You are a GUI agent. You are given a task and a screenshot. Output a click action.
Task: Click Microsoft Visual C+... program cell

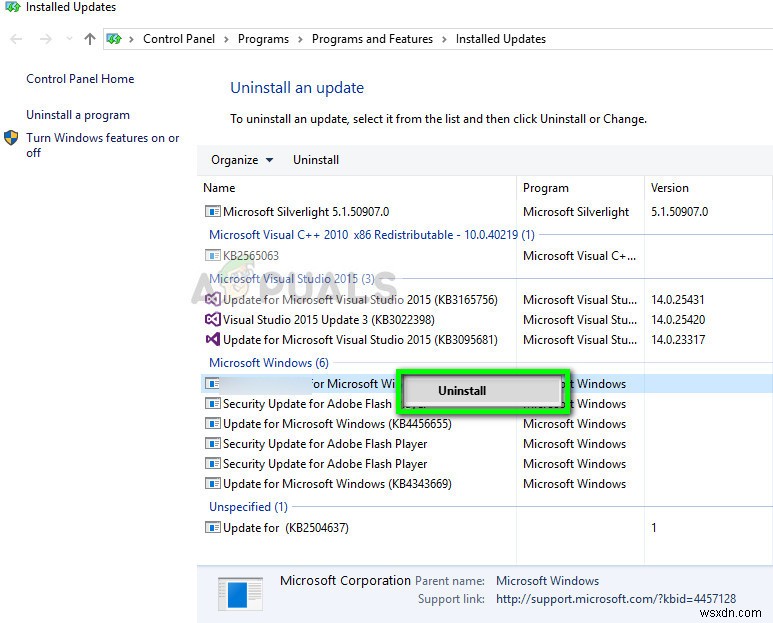(x=579, y=256)
